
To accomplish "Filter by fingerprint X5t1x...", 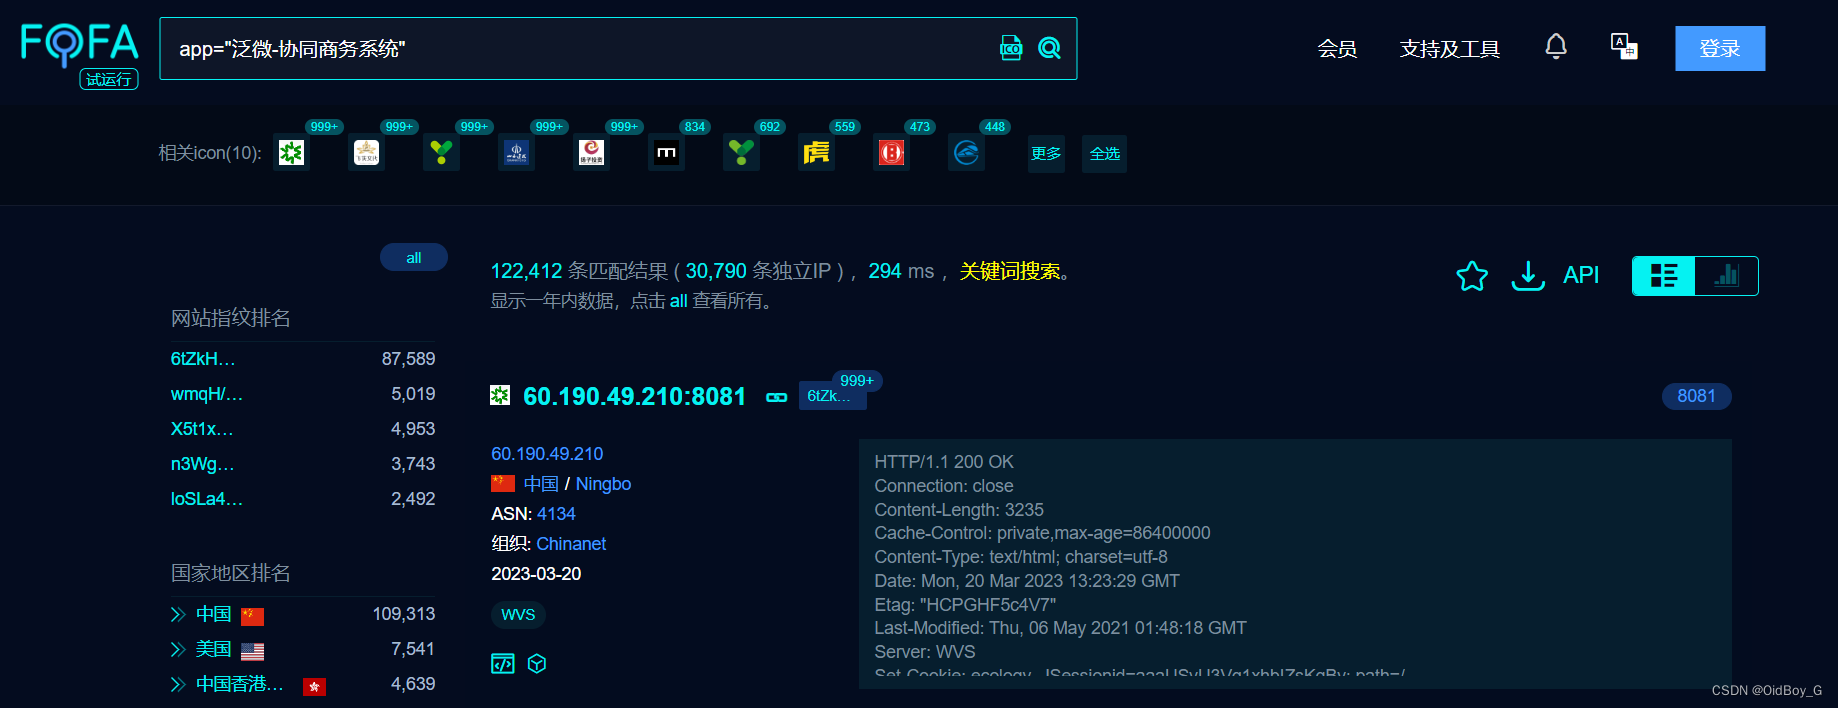I will pos(202,429).
